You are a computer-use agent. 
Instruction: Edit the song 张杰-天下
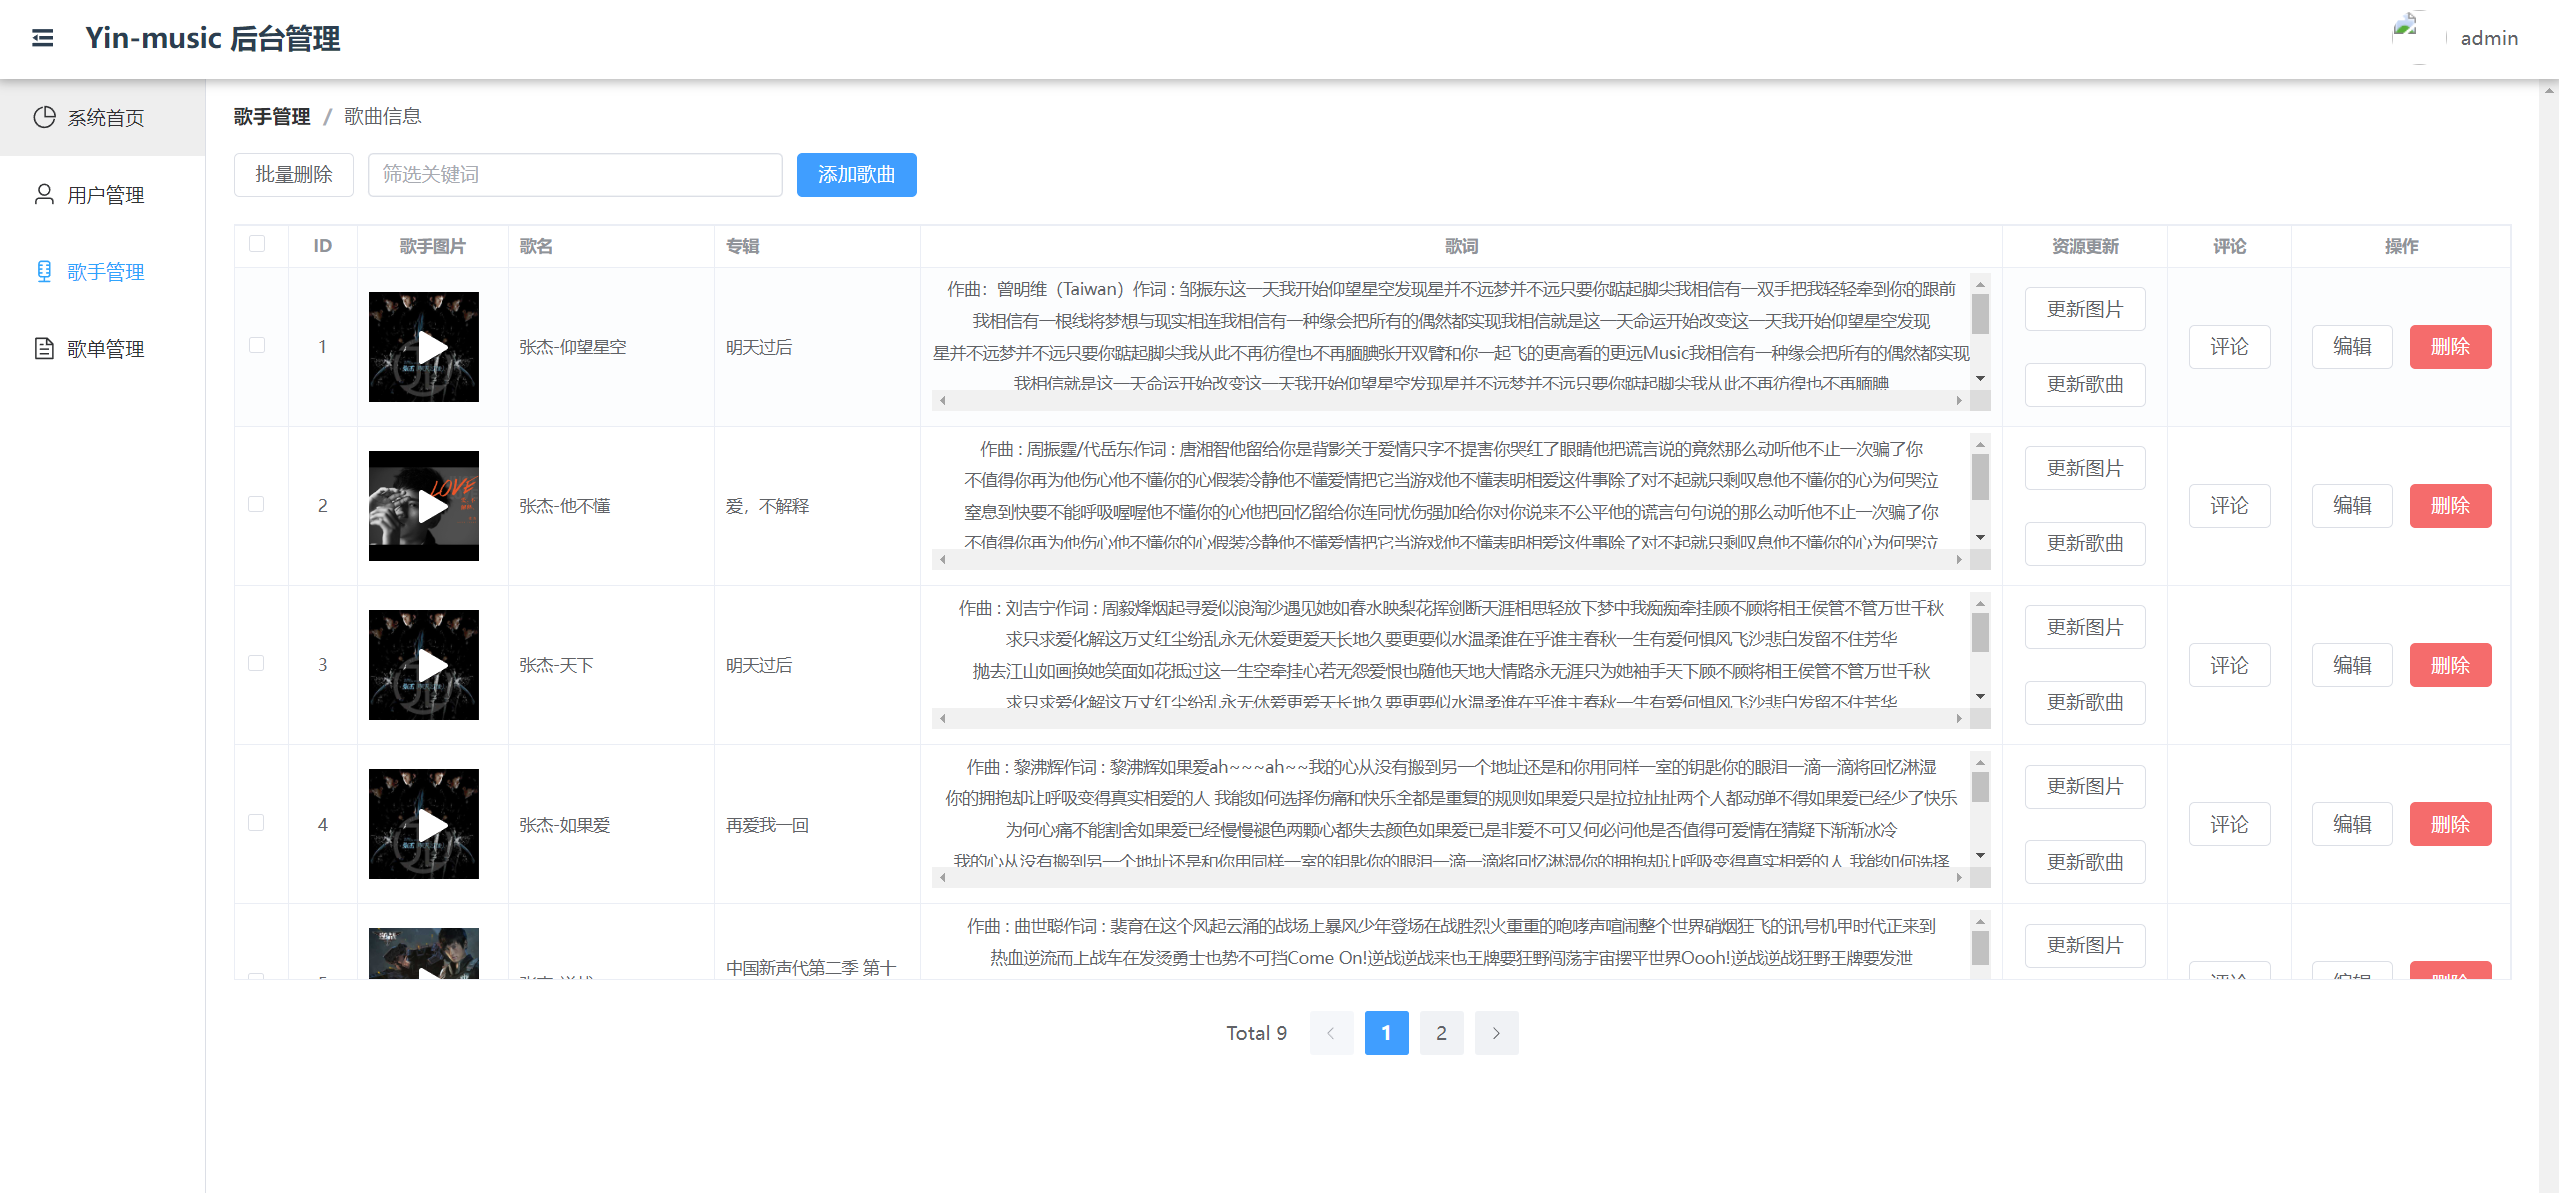point(2352,665)
